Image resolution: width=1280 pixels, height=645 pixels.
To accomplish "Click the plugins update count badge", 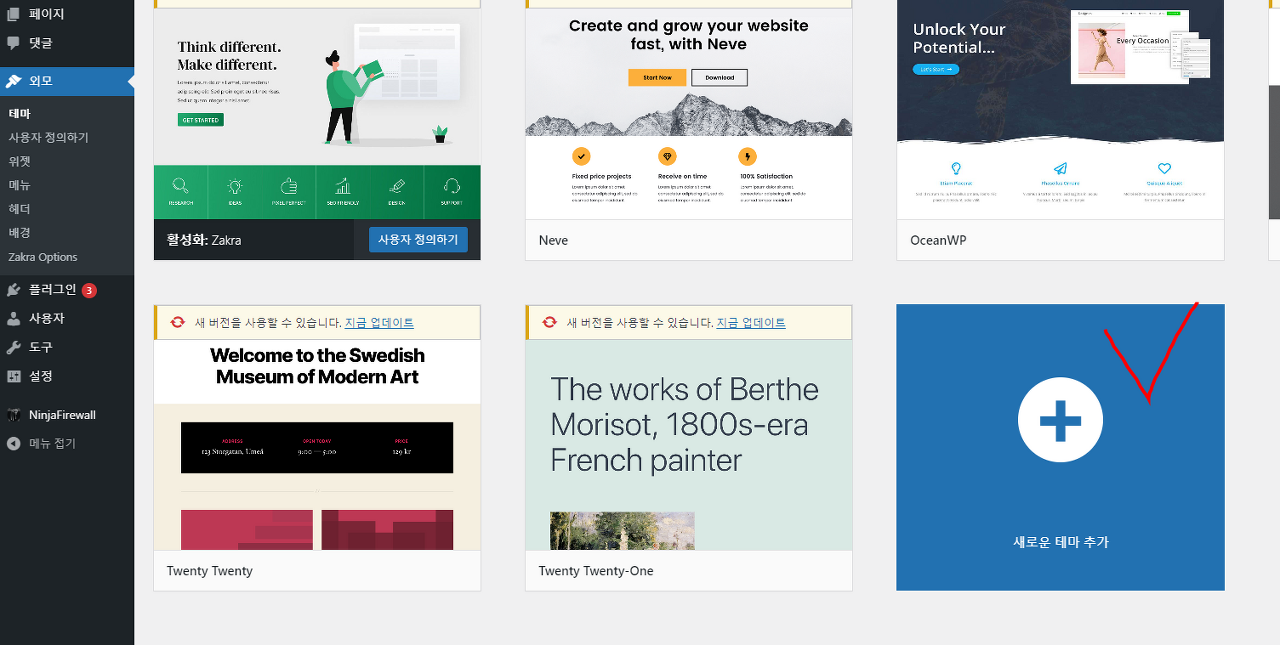I will point(89,290).
